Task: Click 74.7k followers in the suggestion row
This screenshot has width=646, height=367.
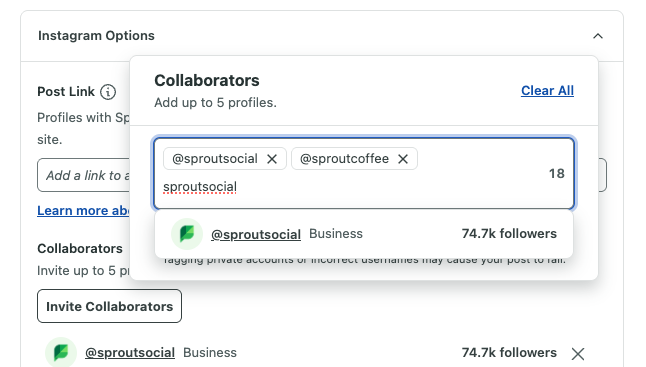Action: 509,234
